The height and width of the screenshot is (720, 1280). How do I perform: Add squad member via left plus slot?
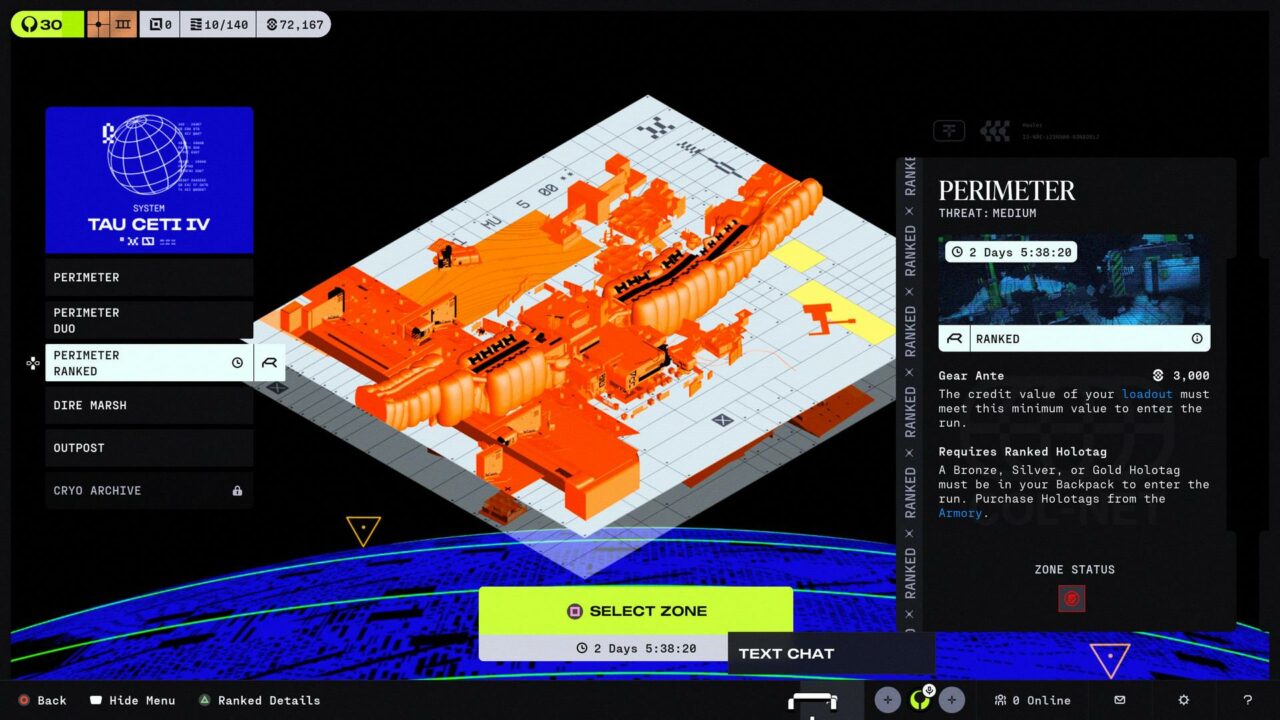(x=887, y=700)
